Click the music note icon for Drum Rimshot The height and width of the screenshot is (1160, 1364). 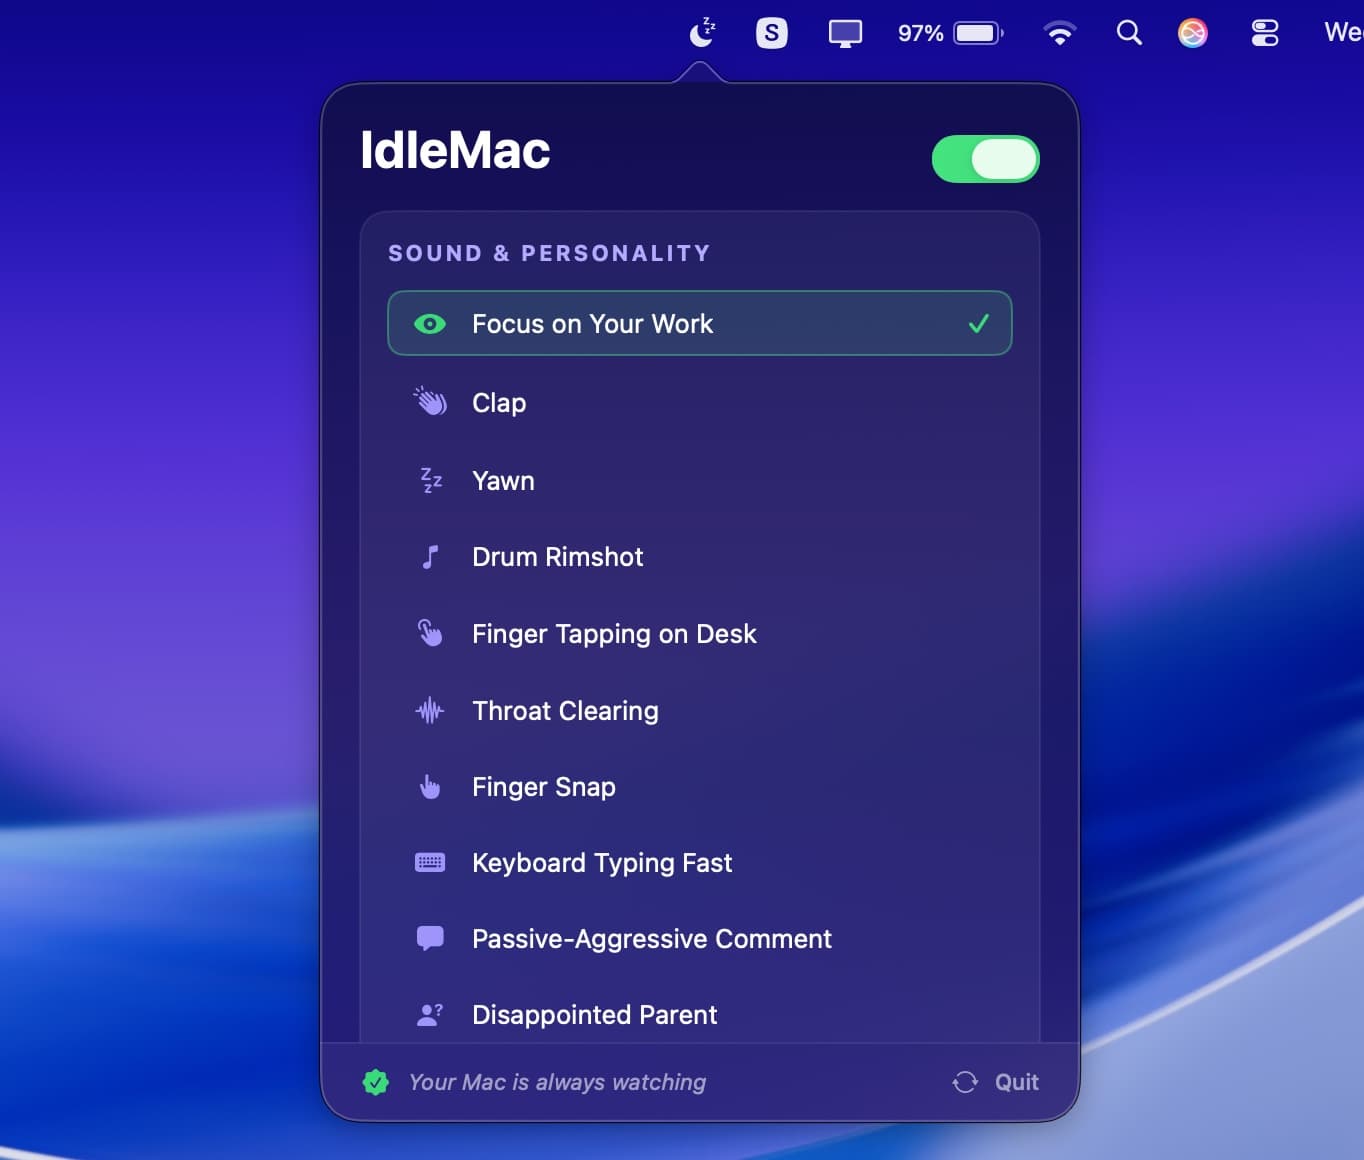430,557
